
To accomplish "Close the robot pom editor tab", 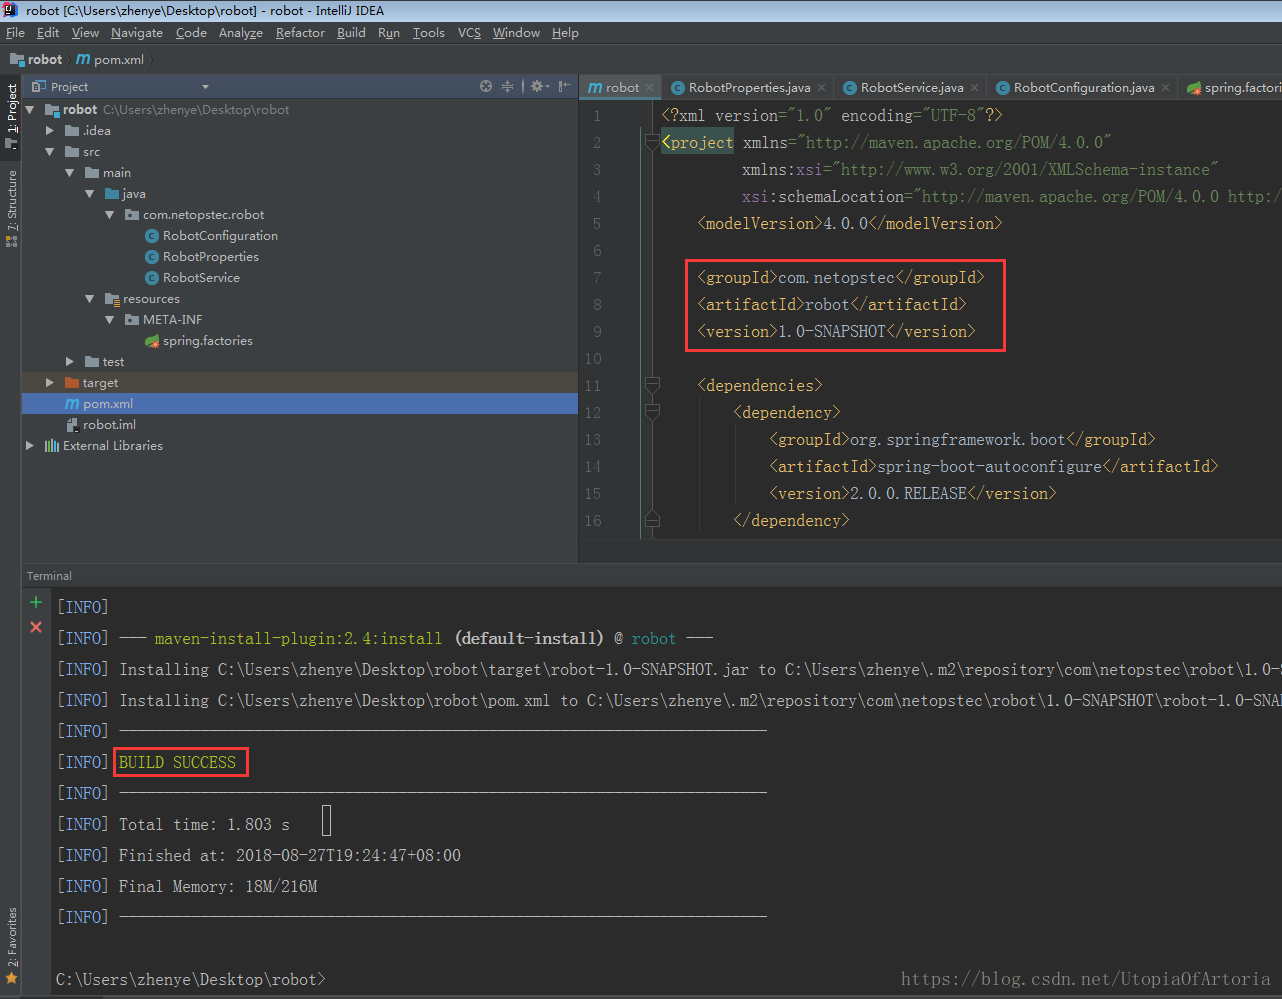I will coord(650,88).
